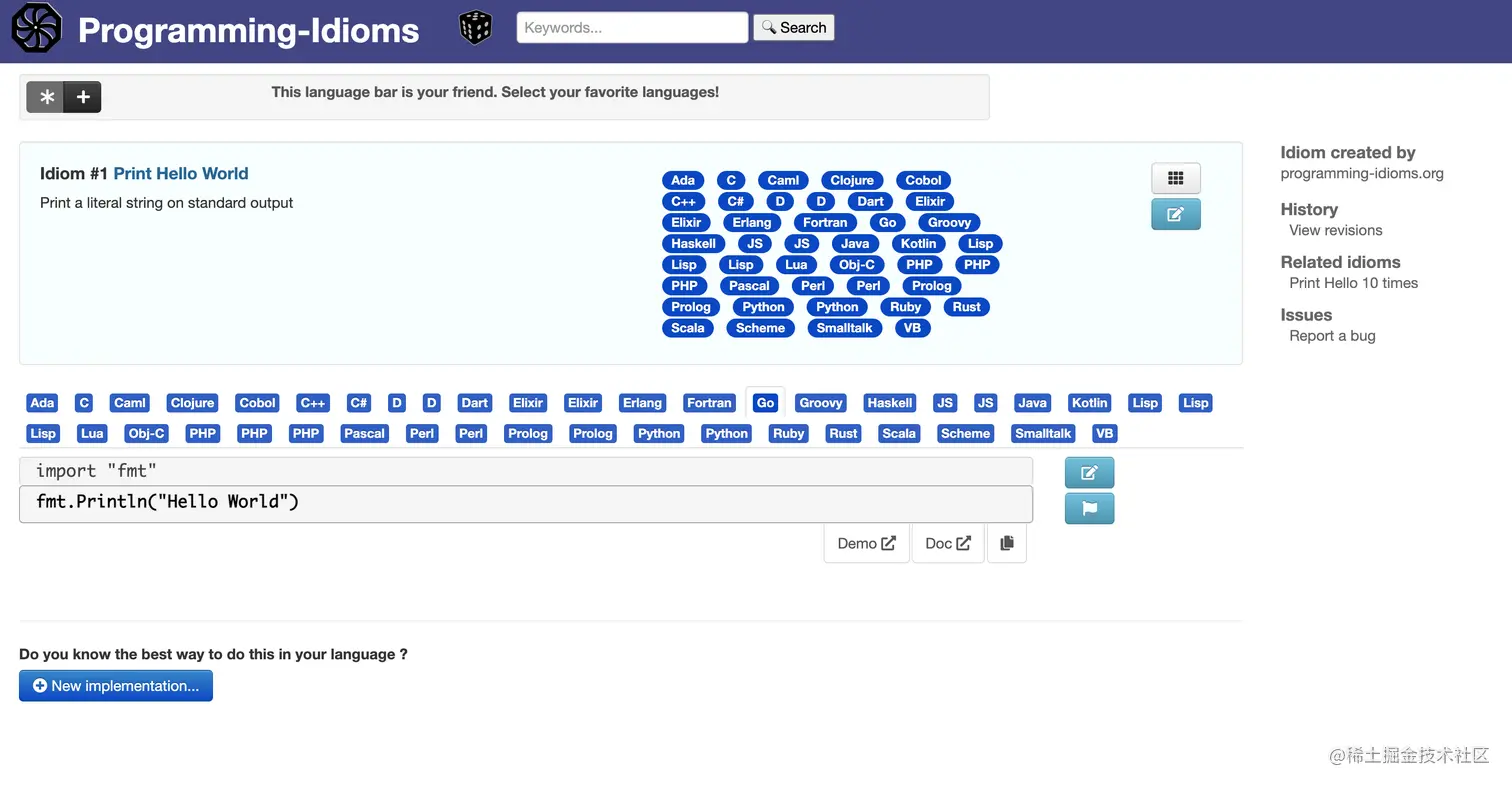Image resolution: width=1512 pixels, height=788 pixels.
Task: Click Report a bug
Action: [x=1331, y=336]
